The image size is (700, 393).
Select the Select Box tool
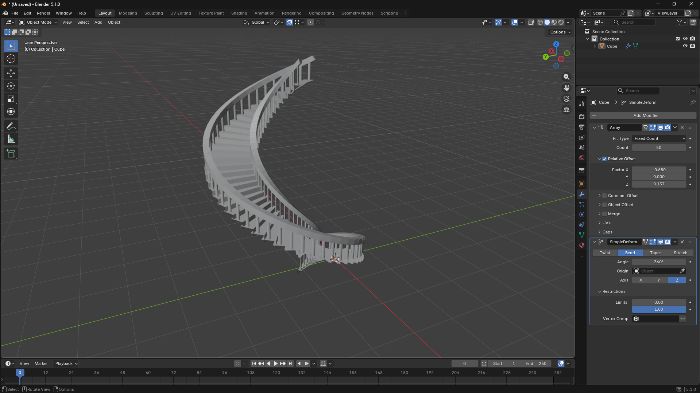coord(11,46)
